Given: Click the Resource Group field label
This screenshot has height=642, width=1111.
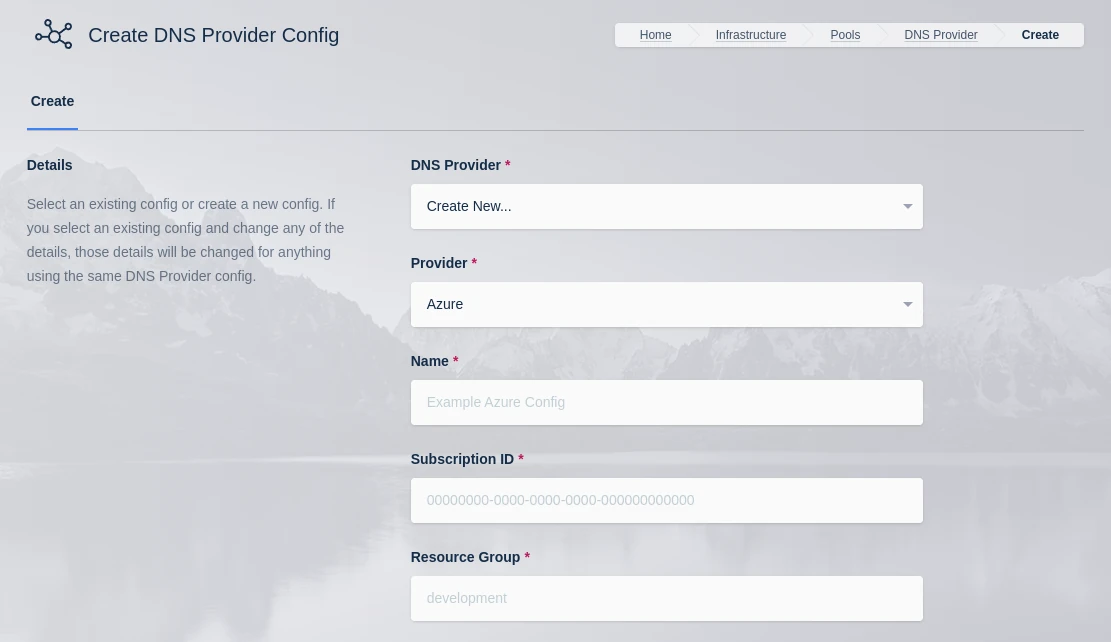Looking at the screenshot, I should (x=465, y=557).
